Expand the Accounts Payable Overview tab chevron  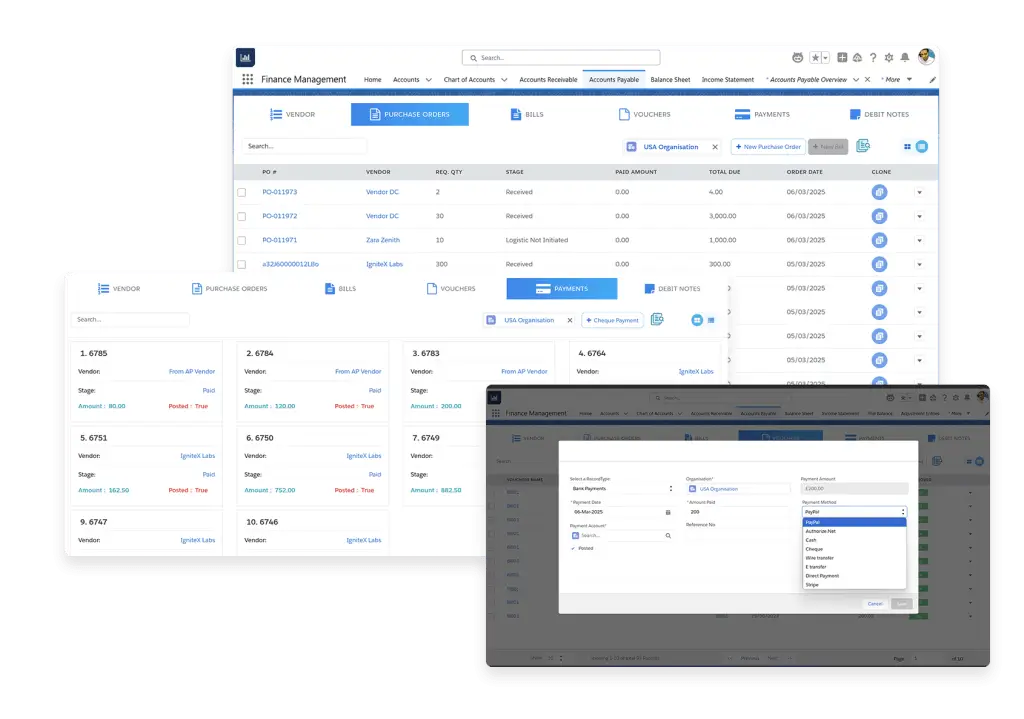(x=856, y=80)
